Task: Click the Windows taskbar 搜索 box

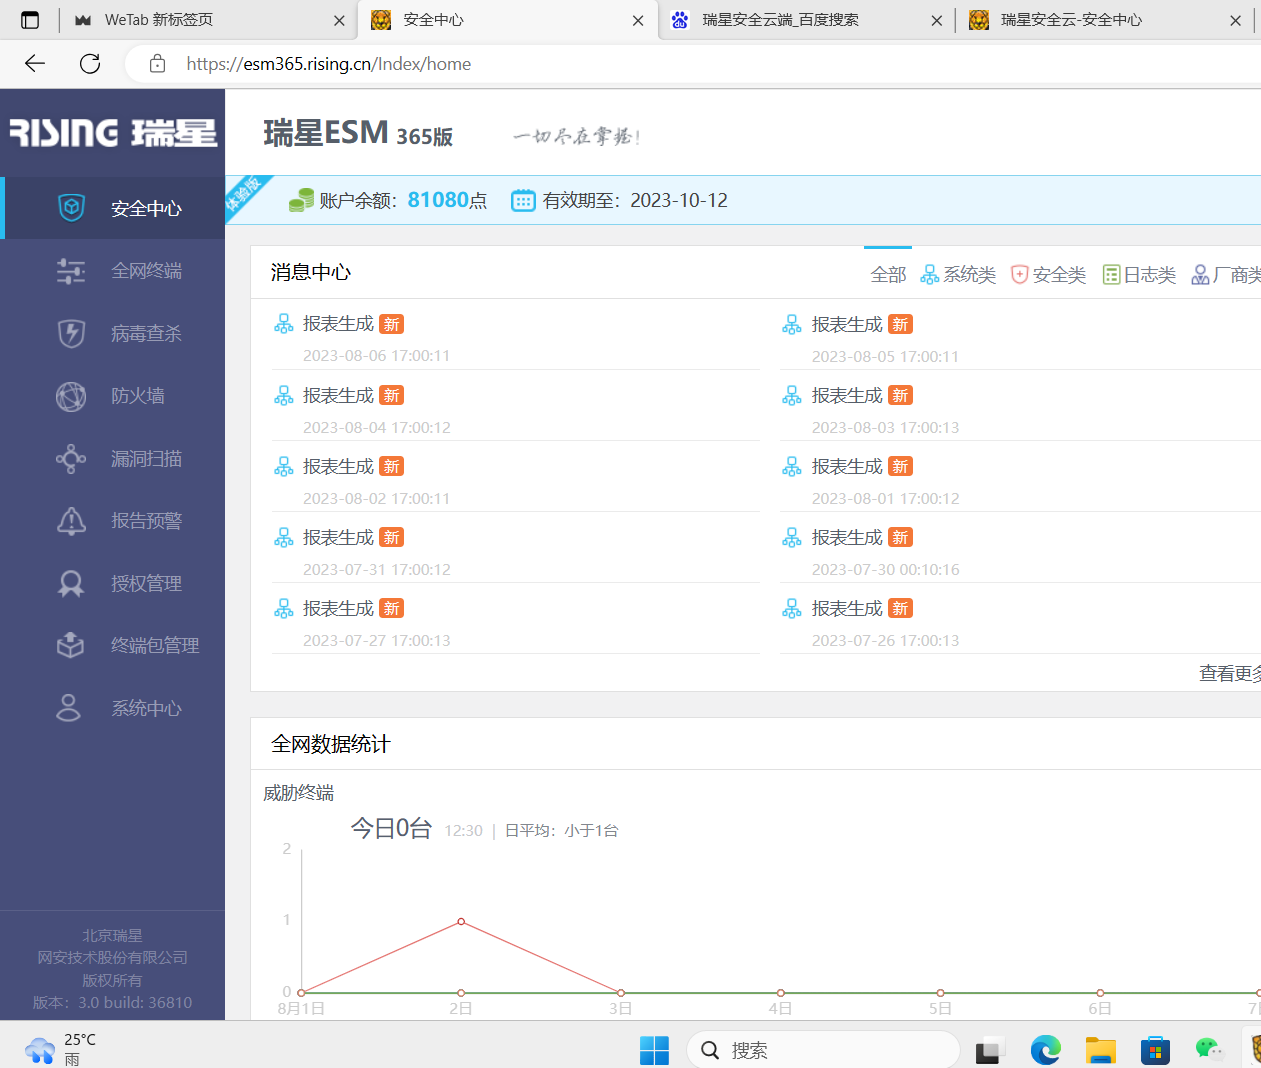Action: pos(823,1050)
